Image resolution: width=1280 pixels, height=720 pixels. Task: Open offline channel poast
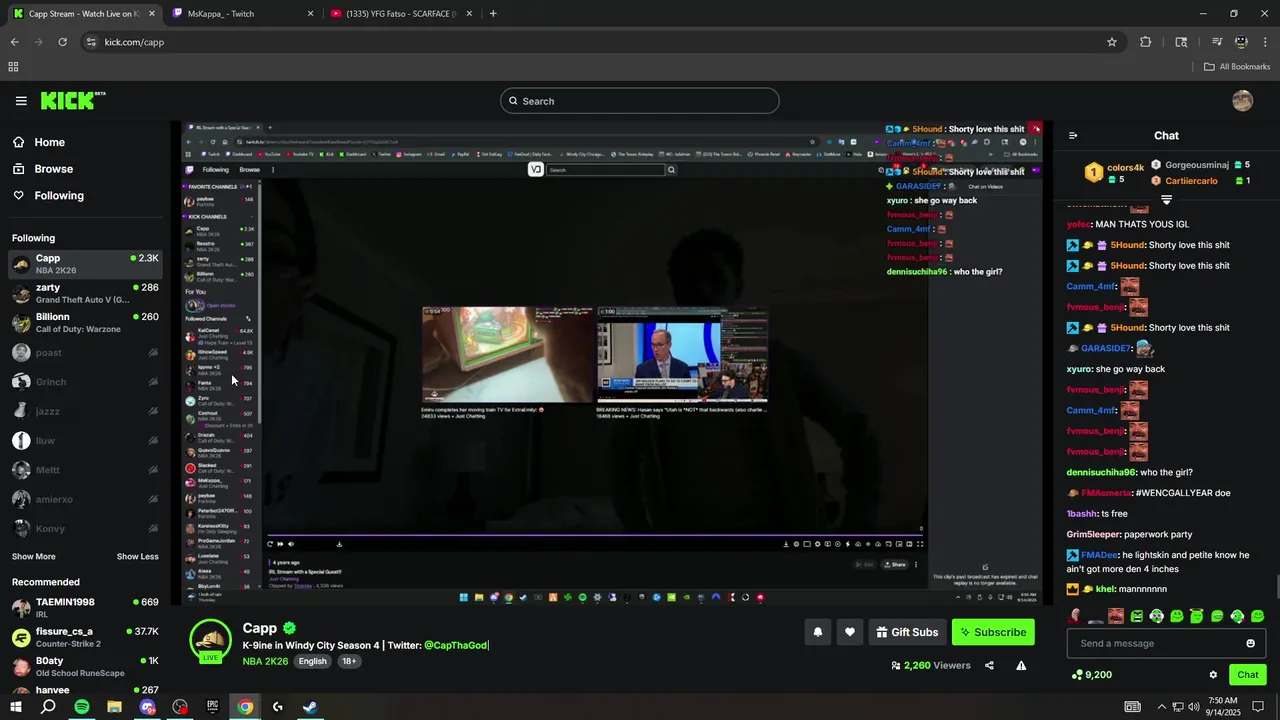(85, 352)
